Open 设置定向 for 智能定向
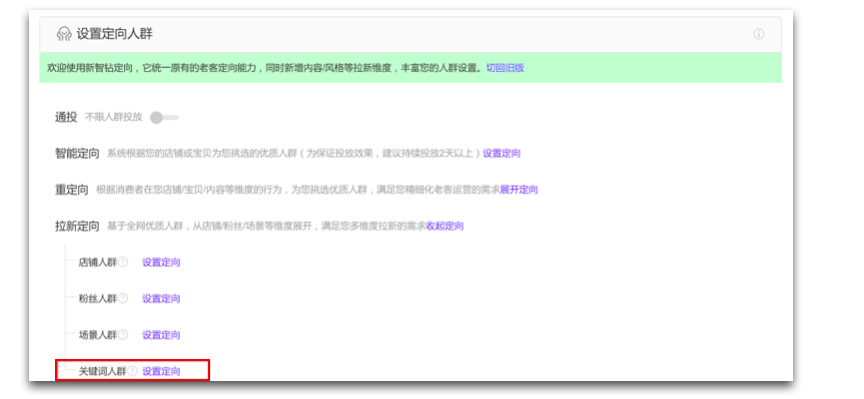Screen dimensions: 864x399 pos(501,153)
